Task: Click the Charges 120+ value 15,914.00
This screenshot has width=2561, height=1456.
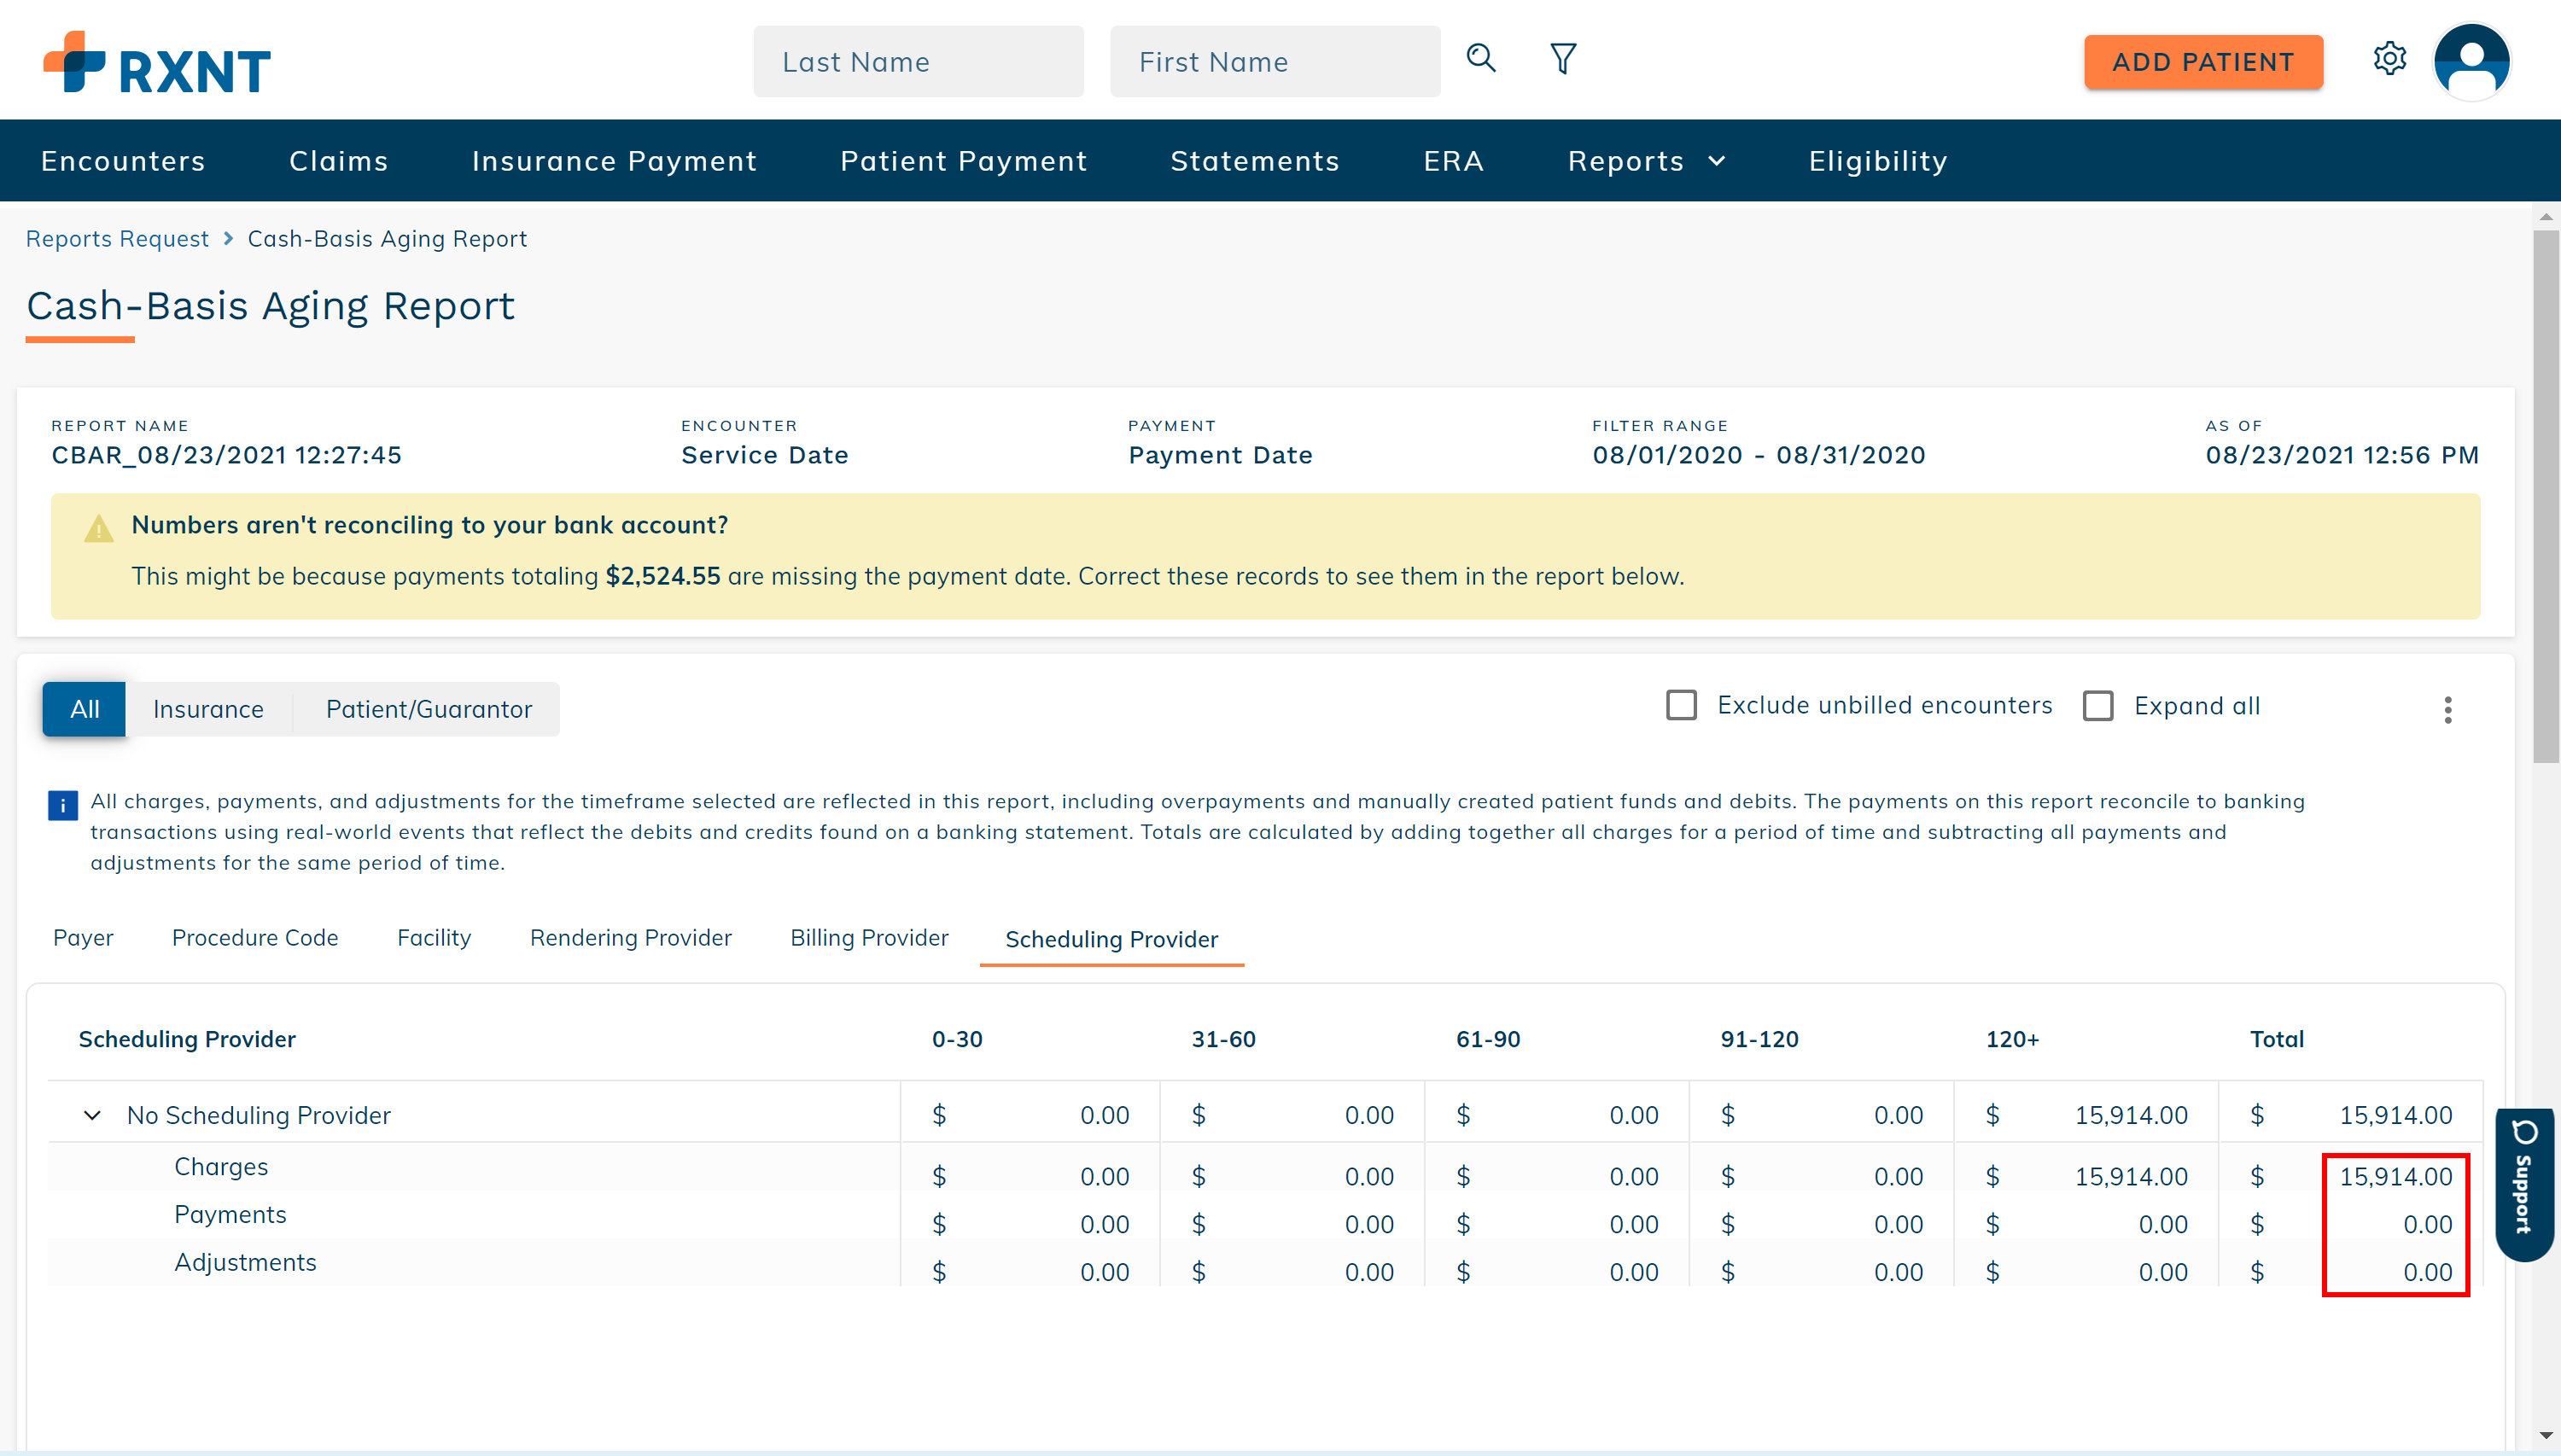Action: tap(2131, 1176)
